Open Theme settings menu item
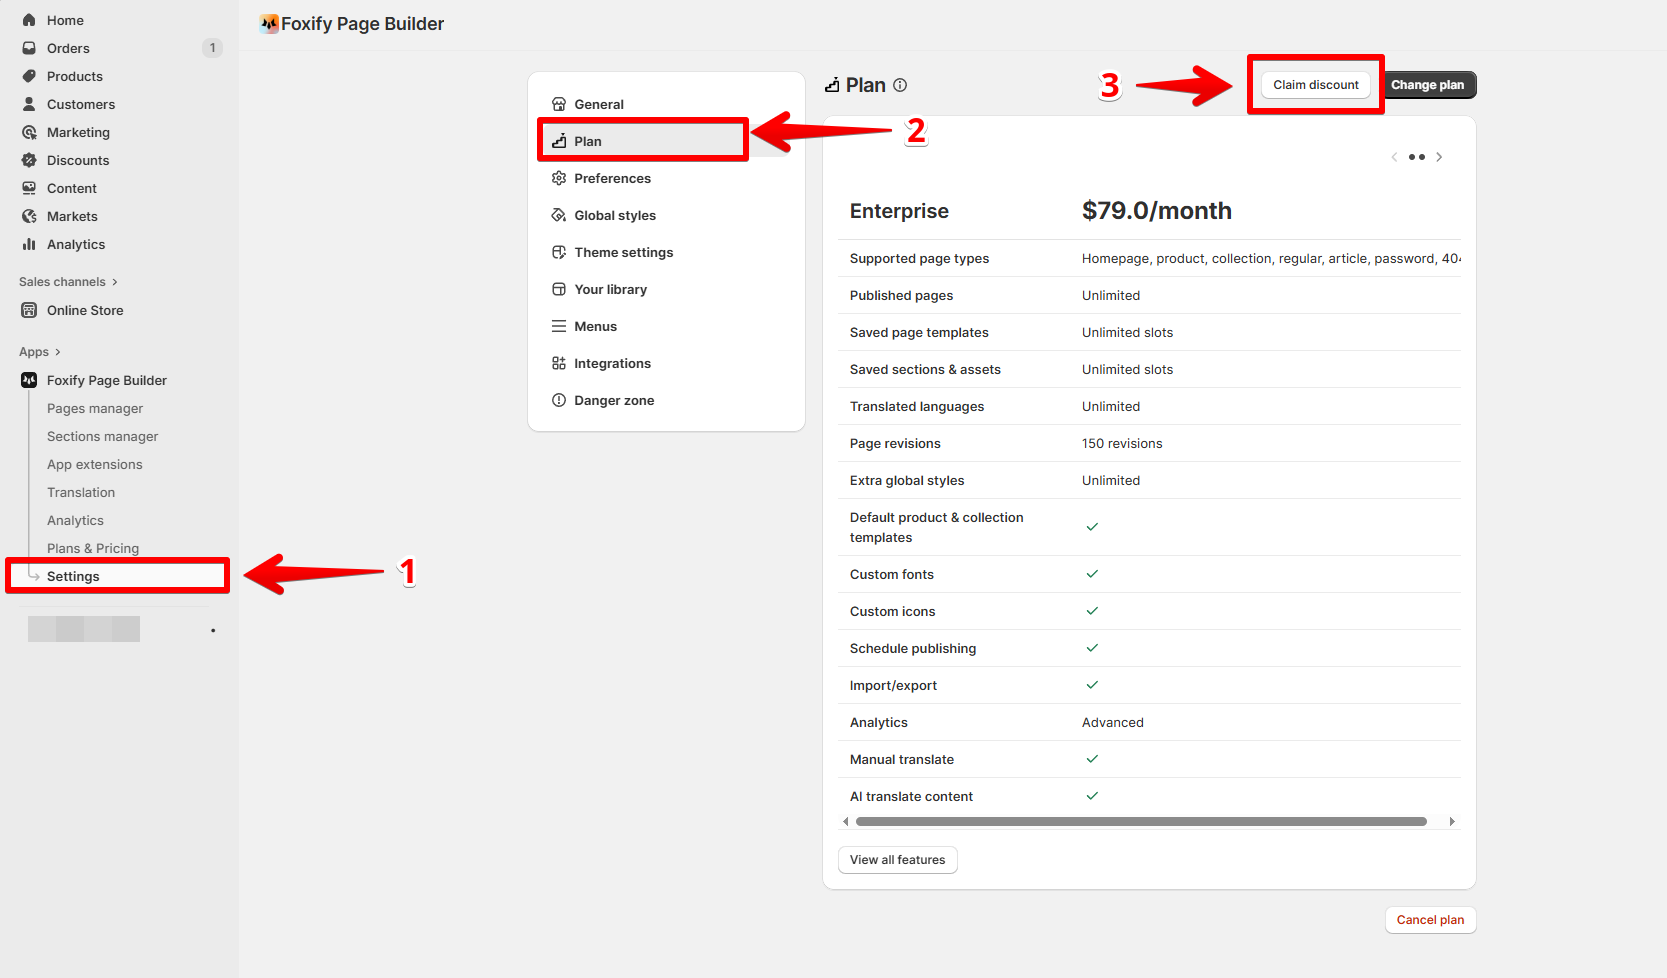Screen dimensions: 1667x978 tap(666, 252)
